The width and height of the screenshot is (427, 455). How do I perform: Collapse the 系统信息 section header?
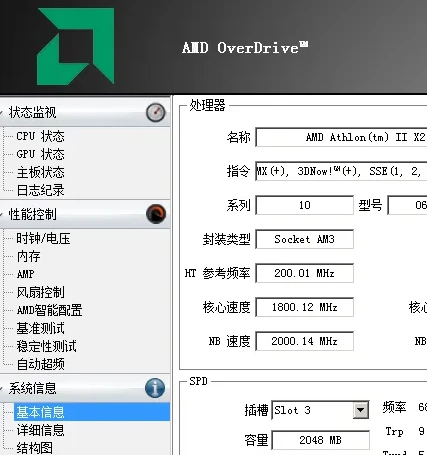coord(85,388)
